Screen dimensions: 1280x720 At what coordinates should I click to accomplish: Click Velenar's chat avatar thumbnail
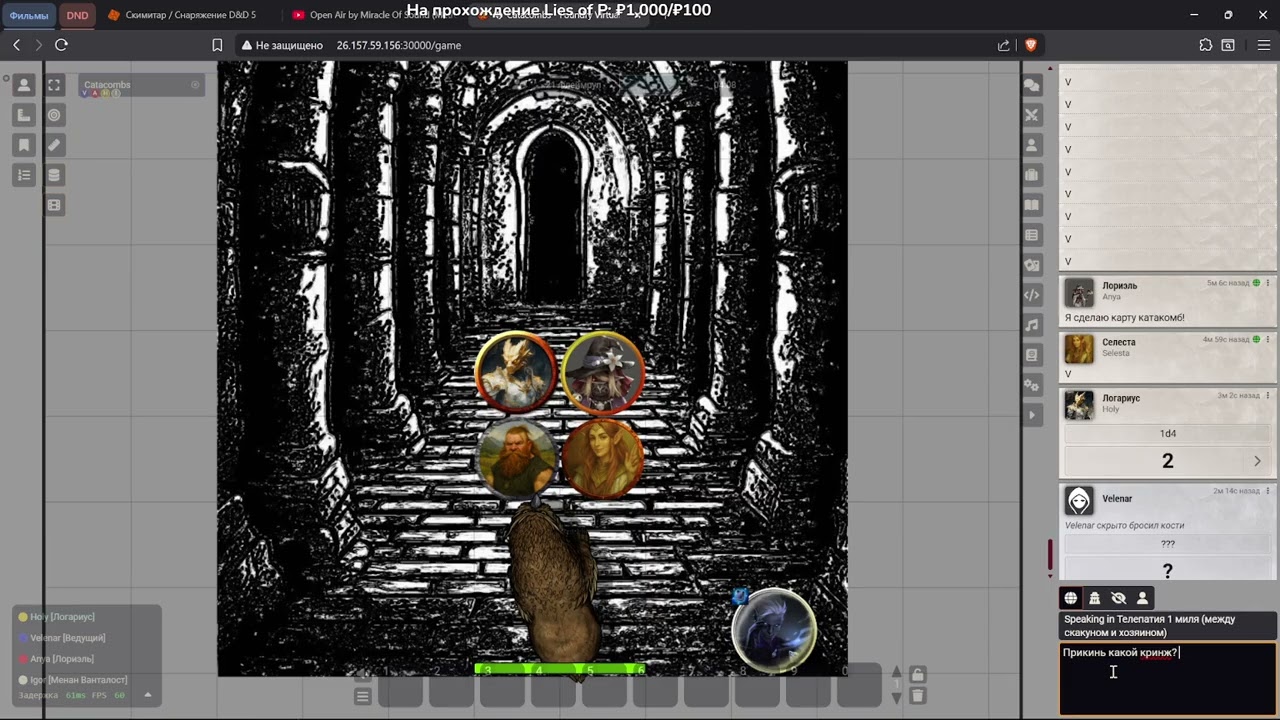[x=1079, y=500]
